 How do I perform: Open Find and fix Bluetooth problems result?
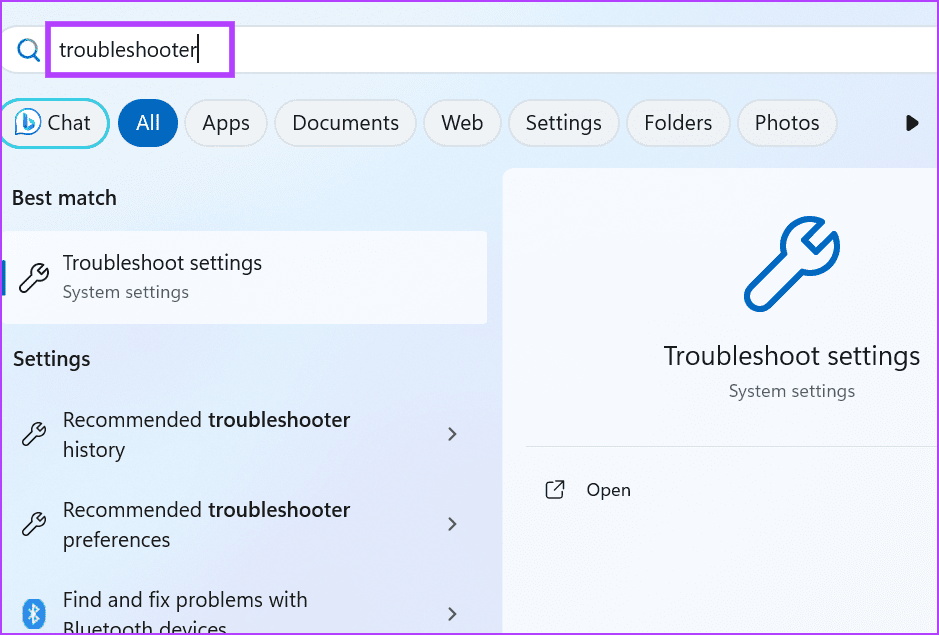(244, 610)
